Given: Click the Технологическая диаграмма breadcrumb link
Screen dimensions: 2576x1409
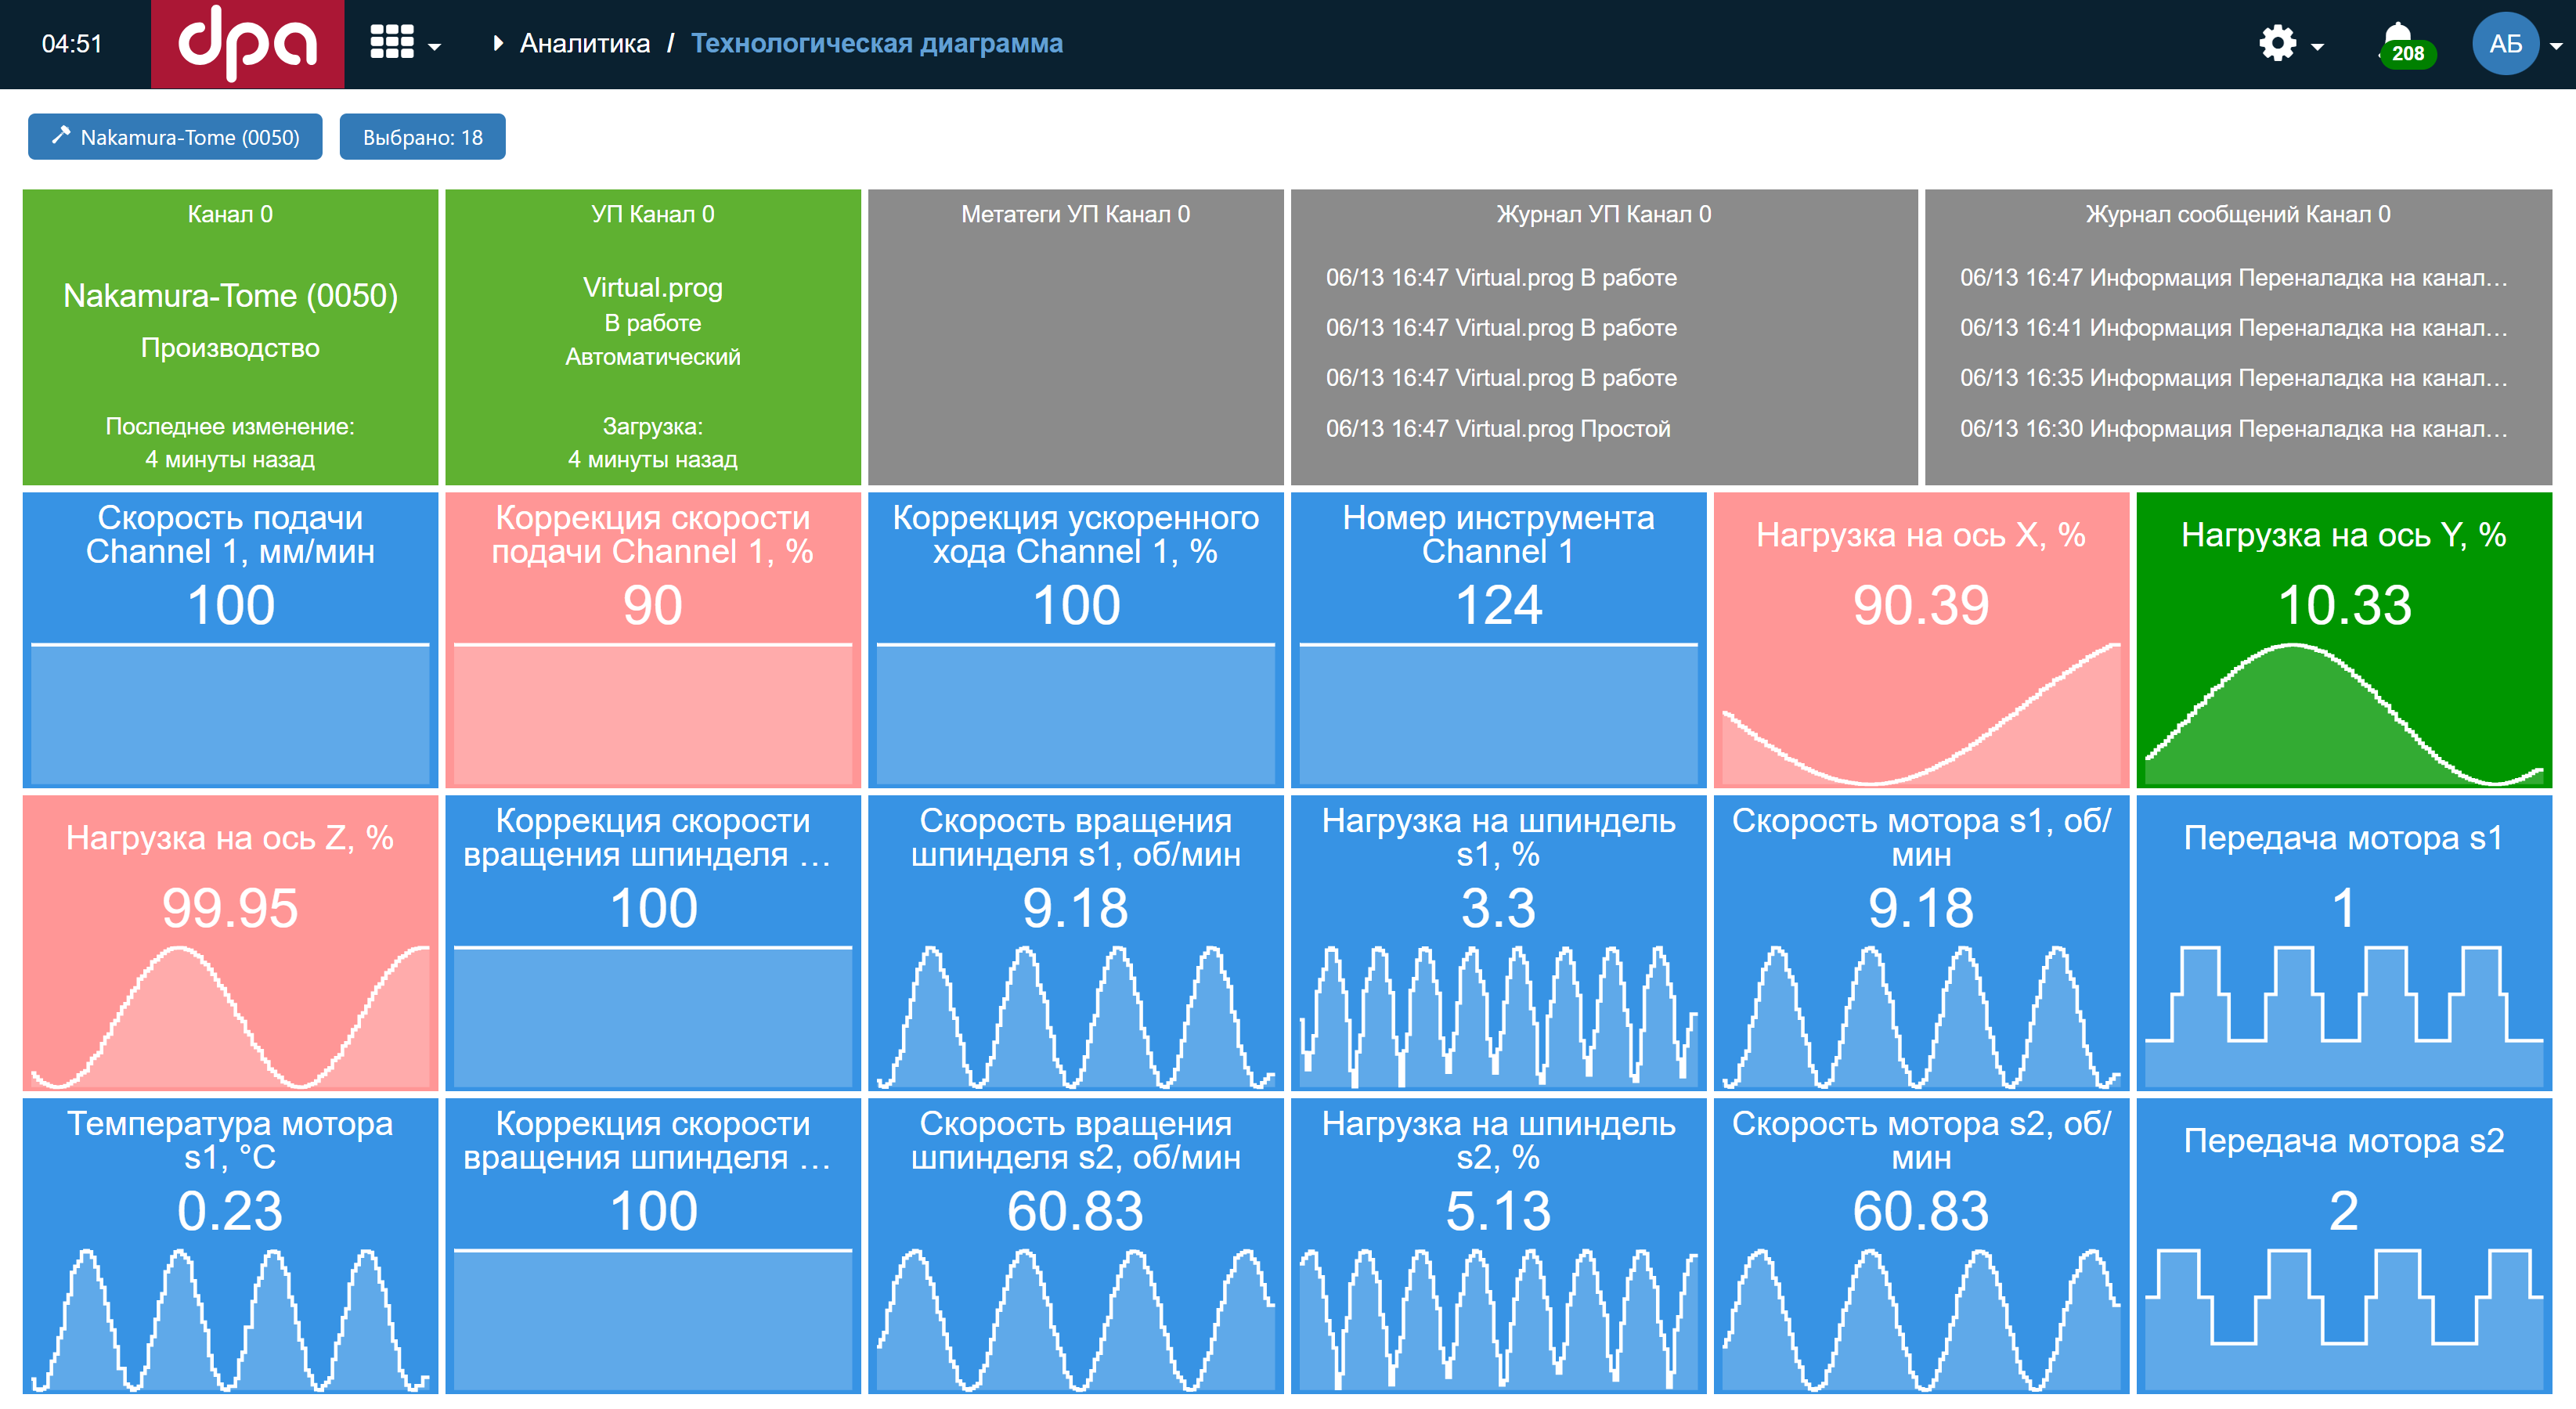Looking at the screenshot, I should (876, 43).
